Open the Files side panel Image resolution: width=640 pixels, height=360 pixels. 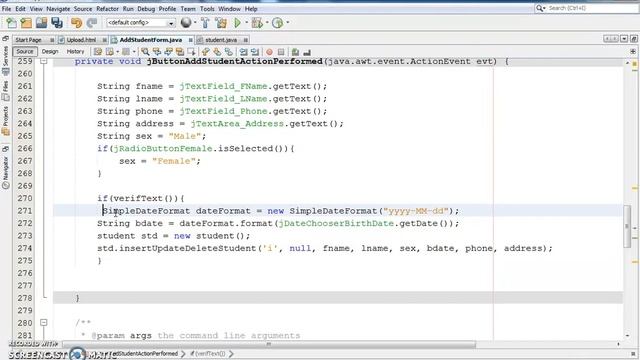[5, 91]
